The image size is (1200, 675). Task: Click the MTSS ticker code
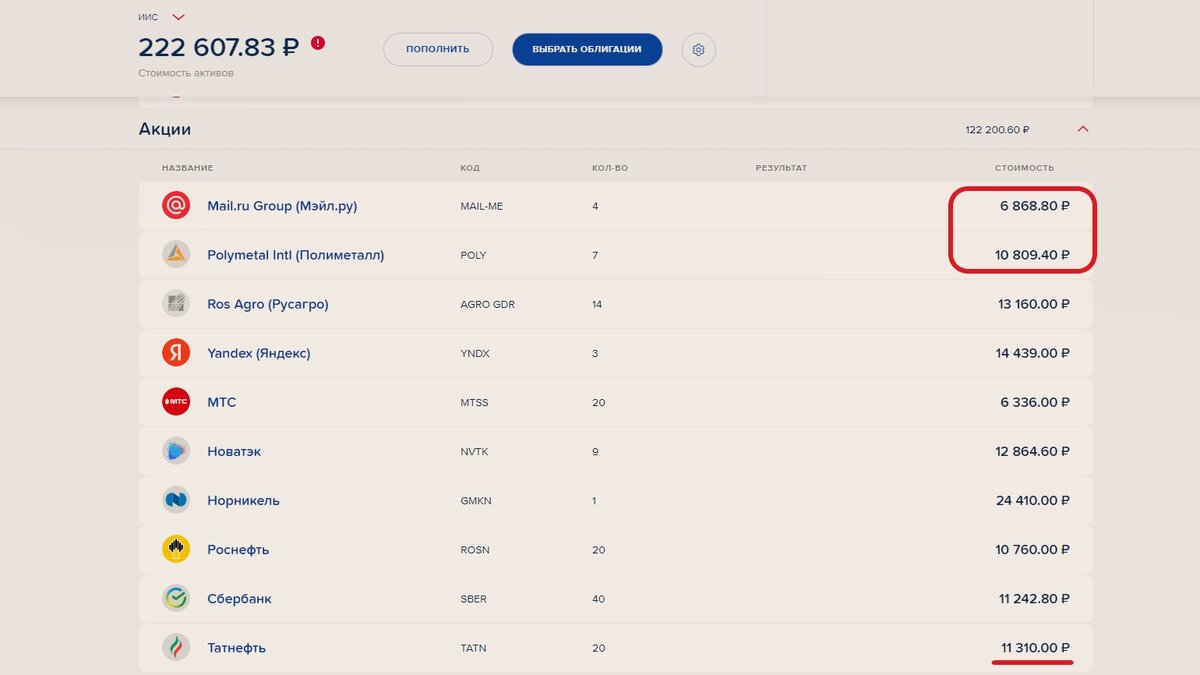coord(474,402)
